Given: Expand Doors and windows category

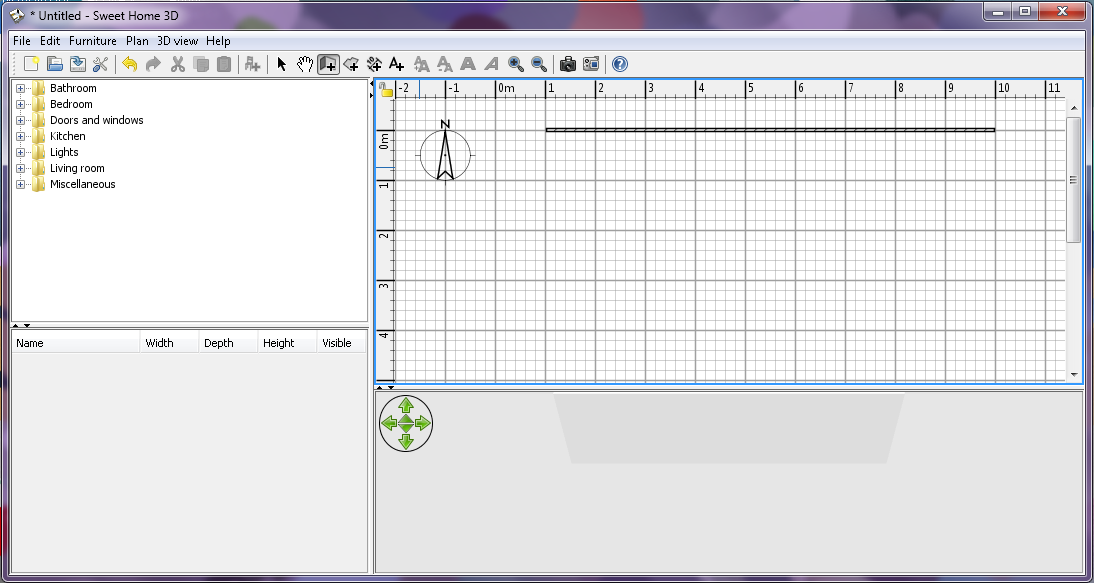Looking at the screenshot, I should [x=20, y=121].
